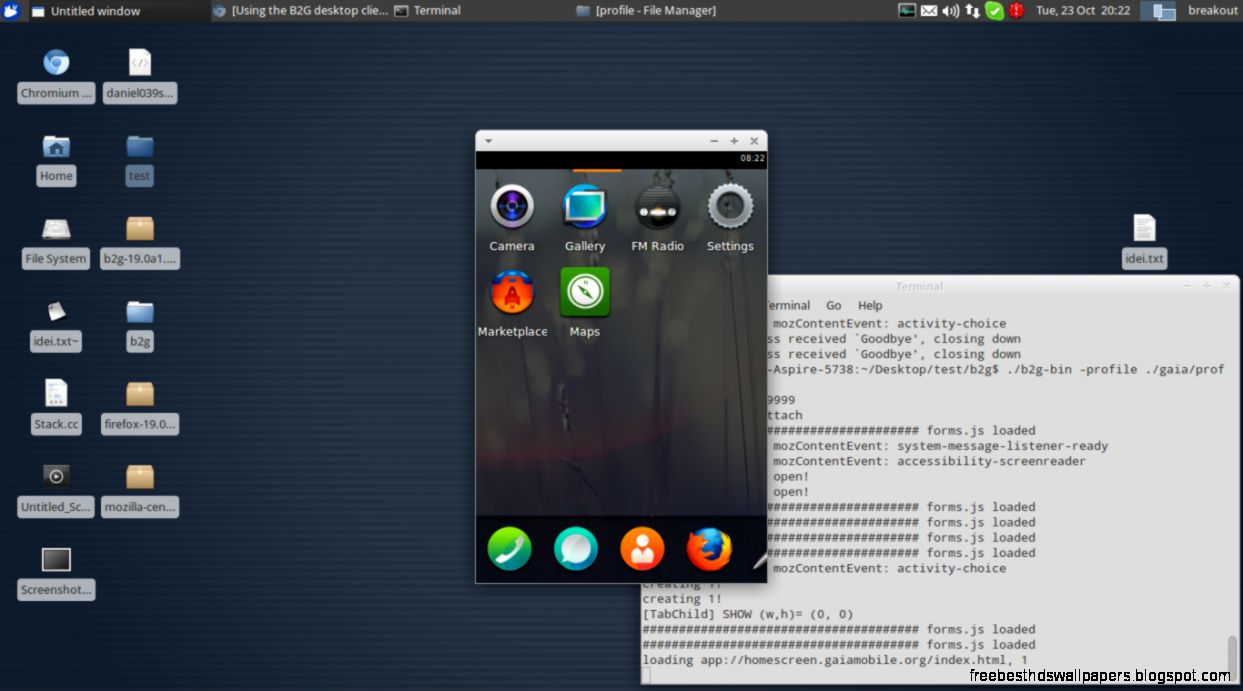
Task: Open the Help menu in Terminal
Action: coord(869,305)
